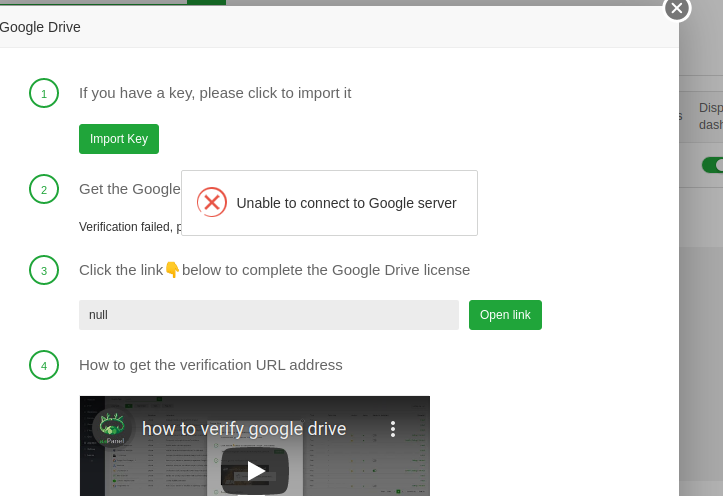
Task: Open the video title how to verify google drive
Action: click(x=244, y=429)
